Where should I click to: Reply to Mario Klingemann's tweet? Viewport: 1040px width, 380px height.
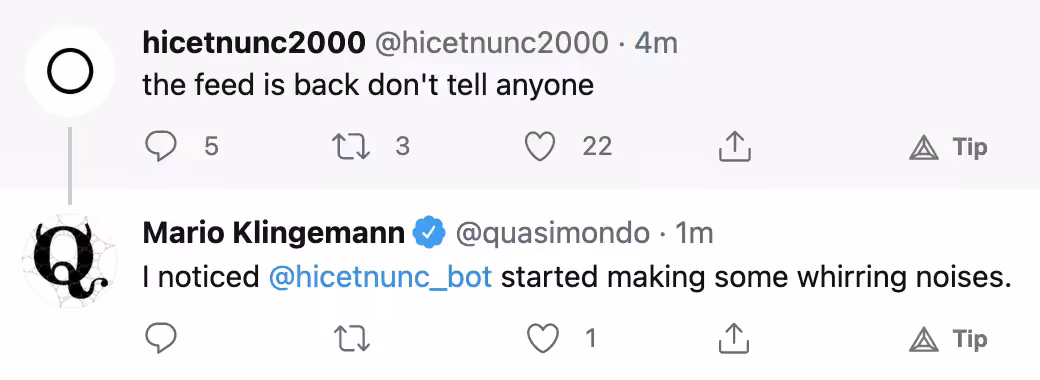click(161, 339)
